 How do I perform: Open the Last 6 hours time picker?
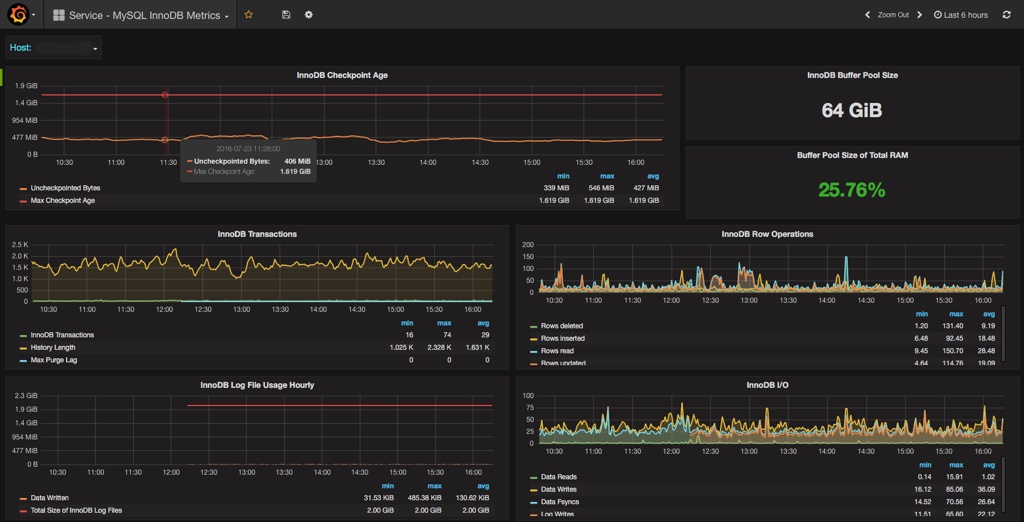click(961, 15)
